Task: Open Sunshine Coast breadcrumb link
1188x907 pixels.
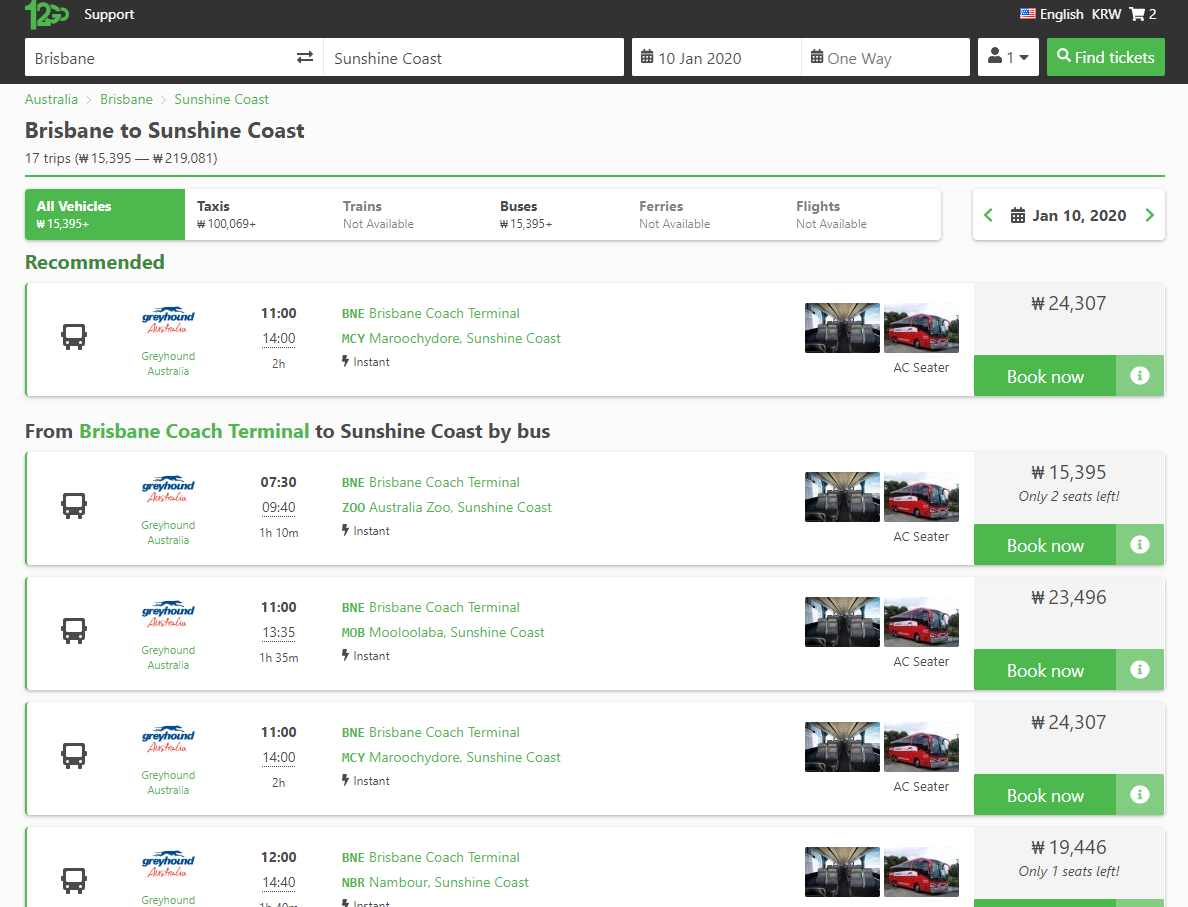Action: coord(221,99)
